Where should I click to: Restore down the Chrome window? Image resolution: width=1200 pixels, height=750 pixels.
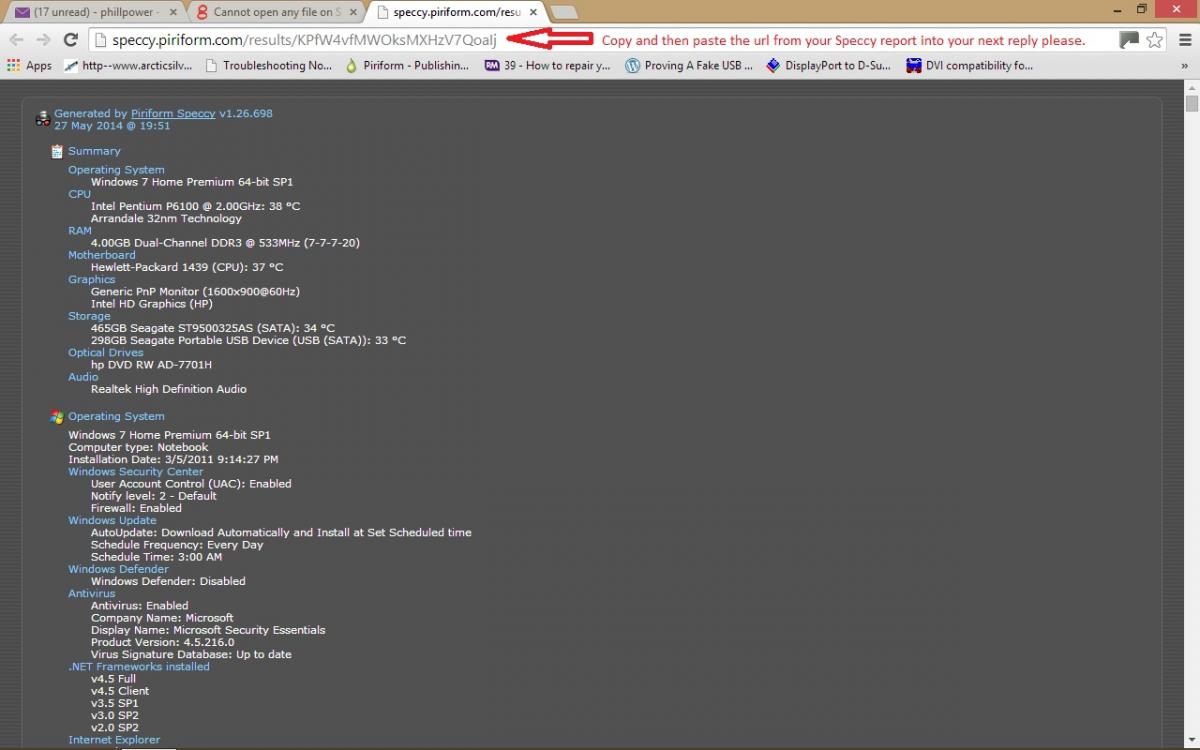[x=1142, y=9]
